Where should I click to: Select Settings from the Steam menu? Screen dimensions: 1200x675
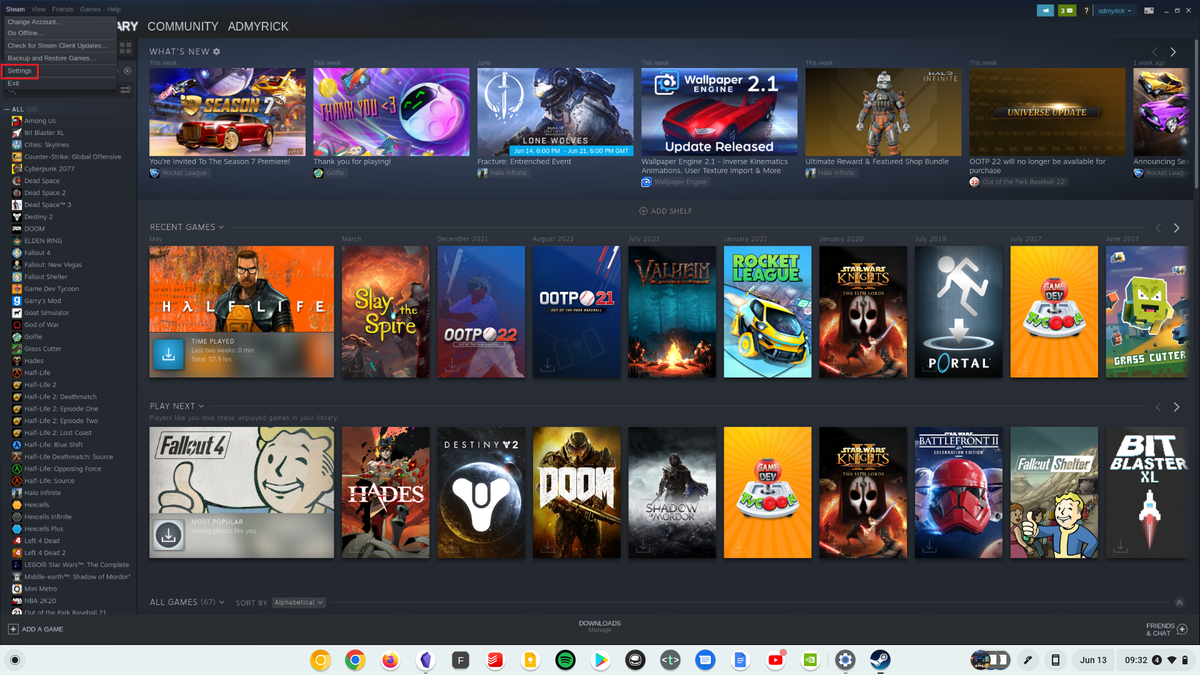click(x=20, y=70)
